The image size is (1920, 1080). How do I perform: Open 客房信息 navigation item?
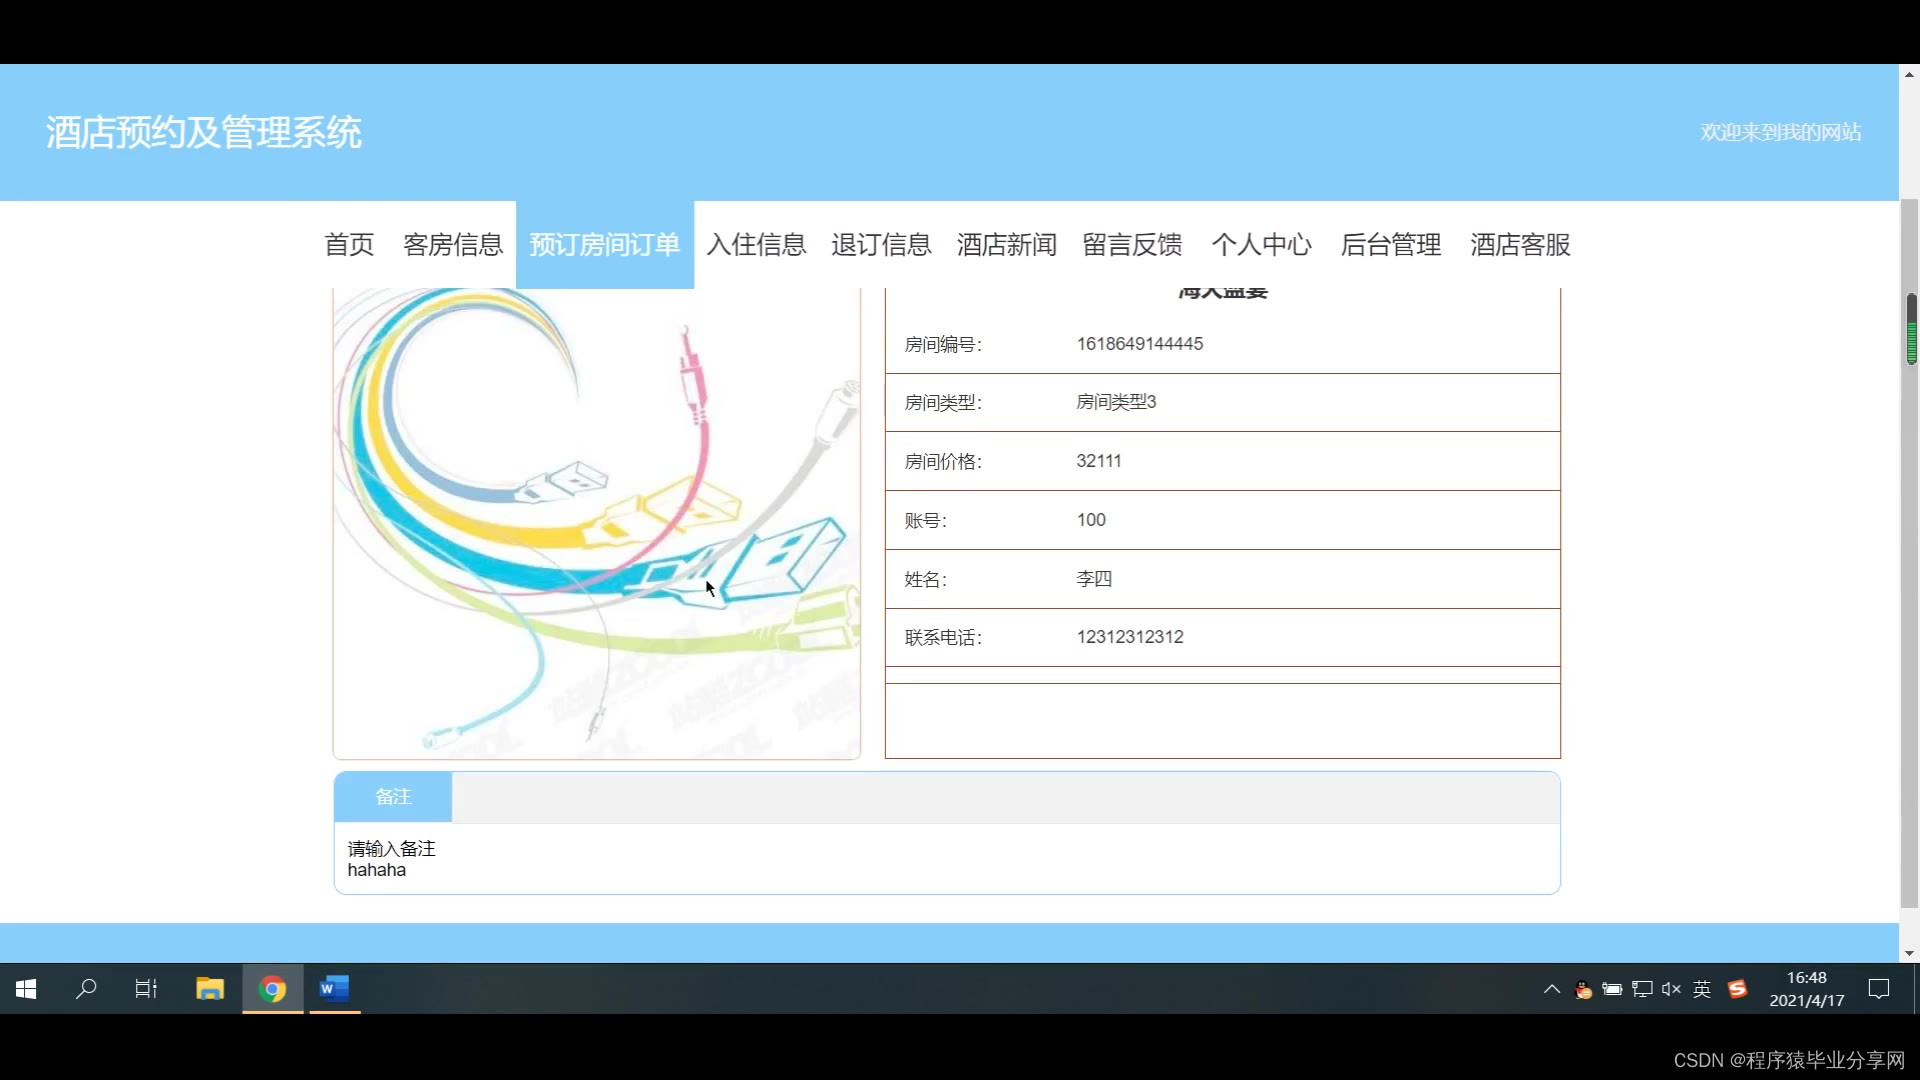pyautogui.click(x=453, y=245)
